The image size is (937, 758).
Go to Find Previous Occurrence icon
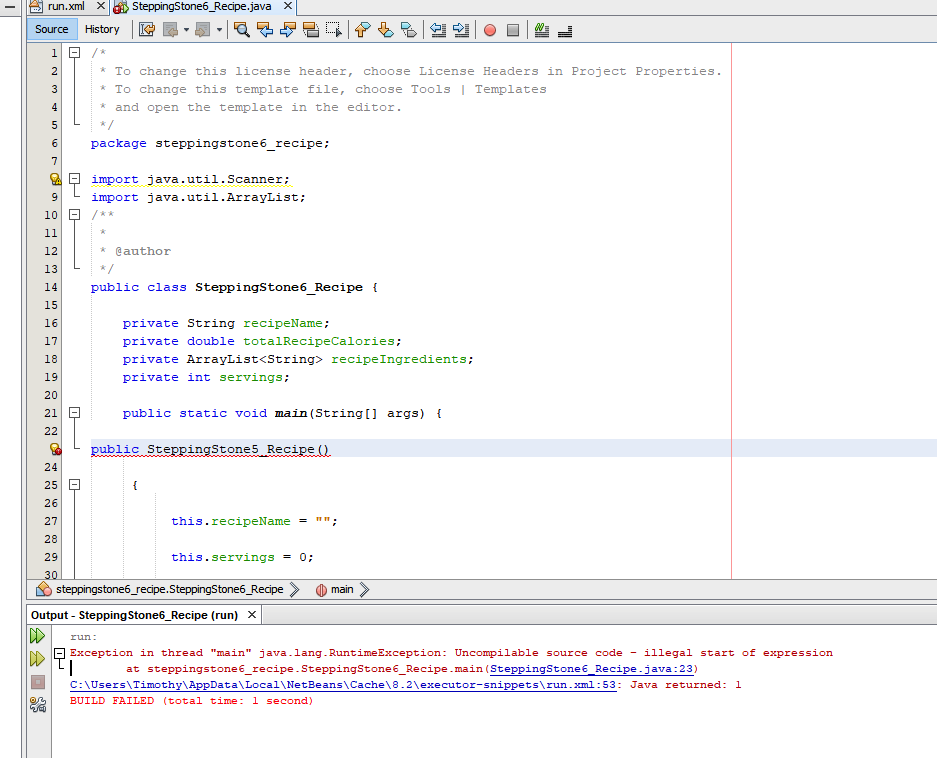coord(265,29)
